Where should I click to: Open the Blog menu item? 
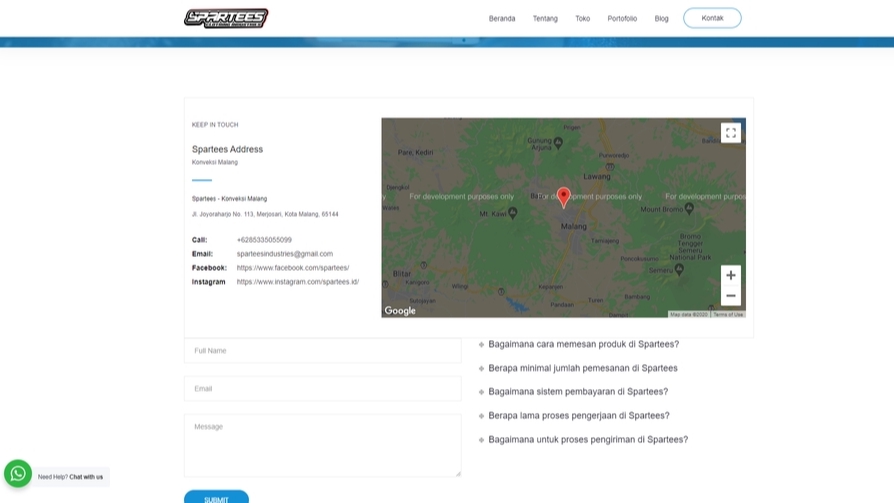pyautogui.click(x=661, y=18)
